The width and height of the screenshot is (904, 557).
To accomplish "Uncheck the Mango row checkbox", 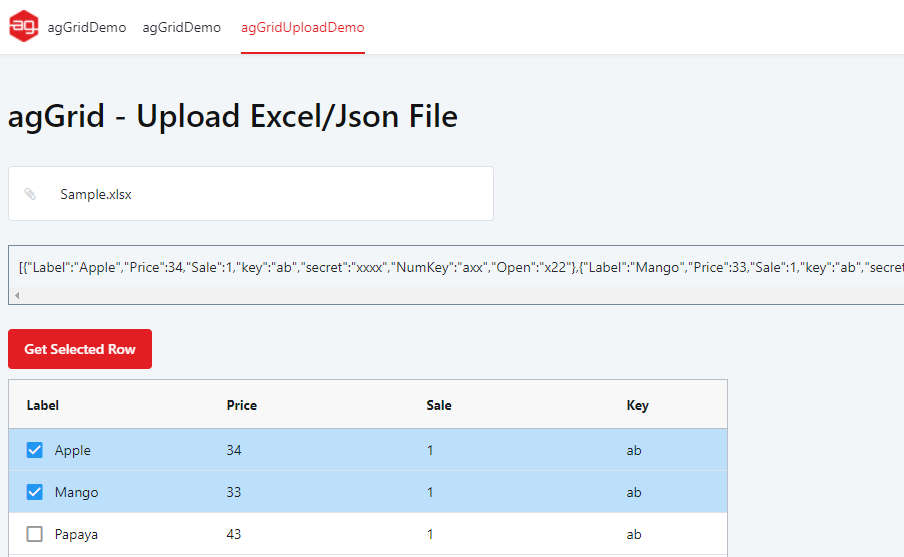I will [35, 492].
